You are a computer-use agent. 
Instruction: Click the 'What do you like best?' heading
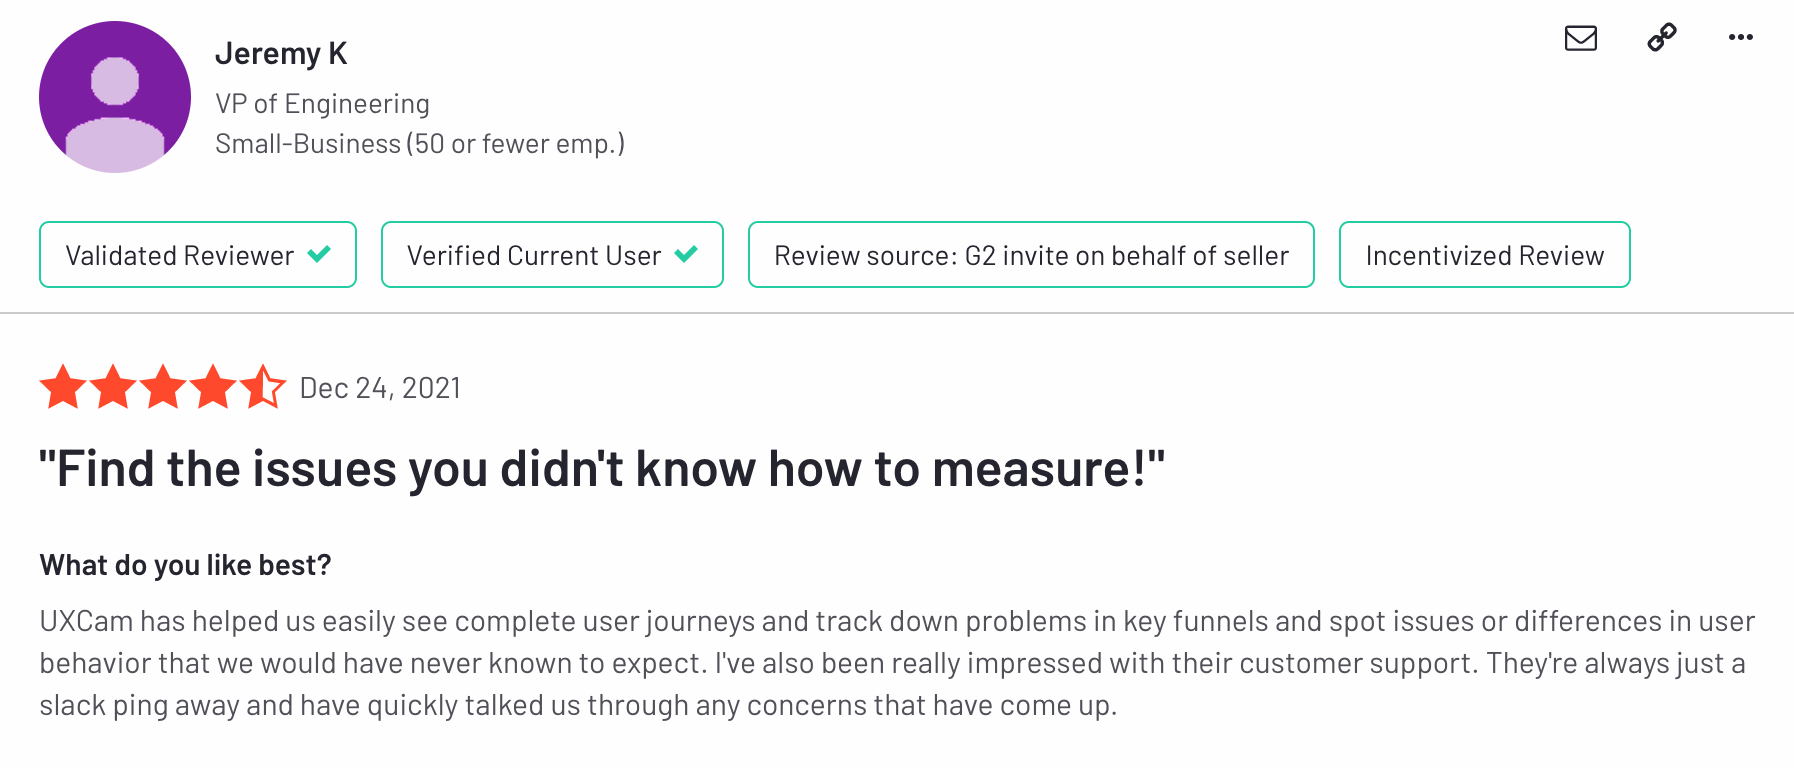[x=185, y=565]
